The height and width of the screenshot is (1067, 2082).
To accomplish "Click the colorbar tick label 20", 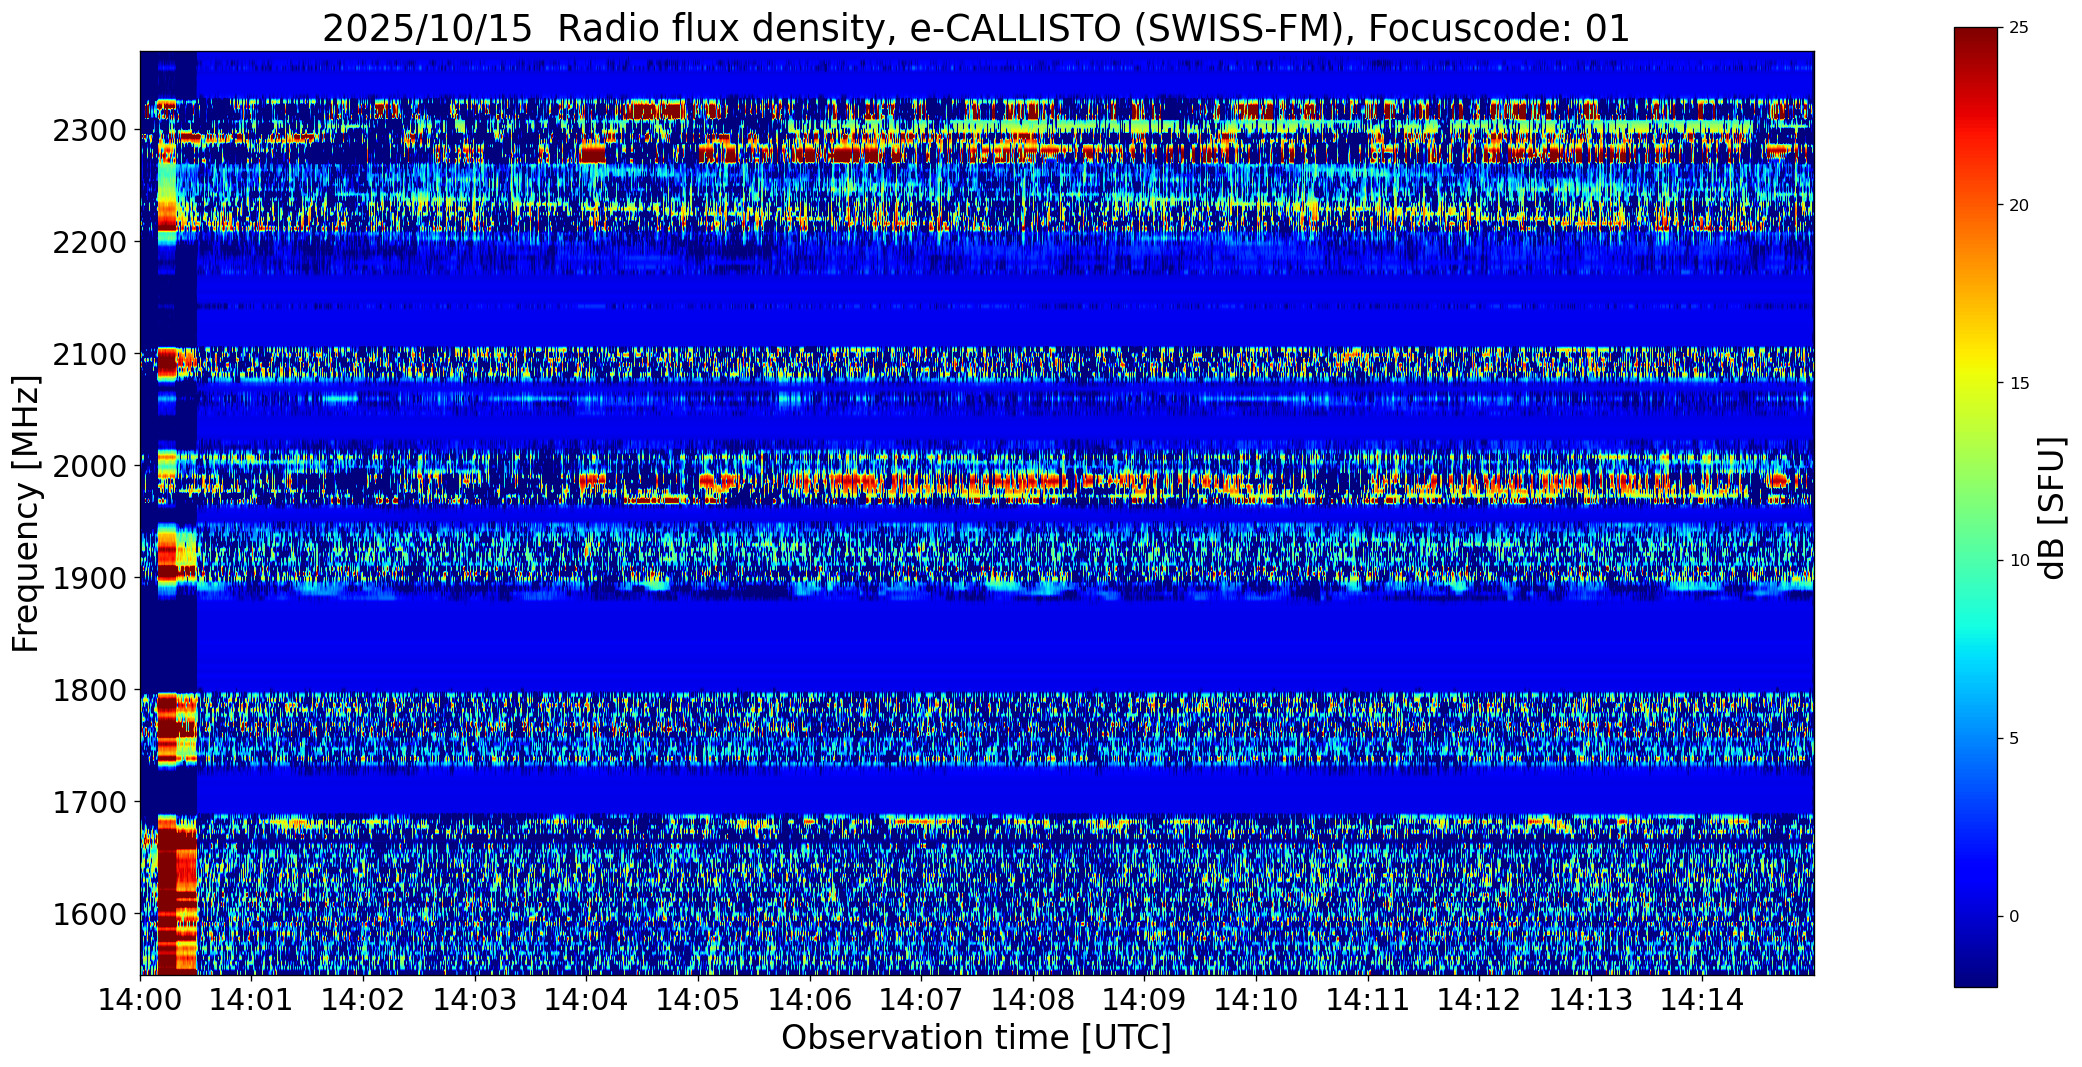I will pos(2019,206).
